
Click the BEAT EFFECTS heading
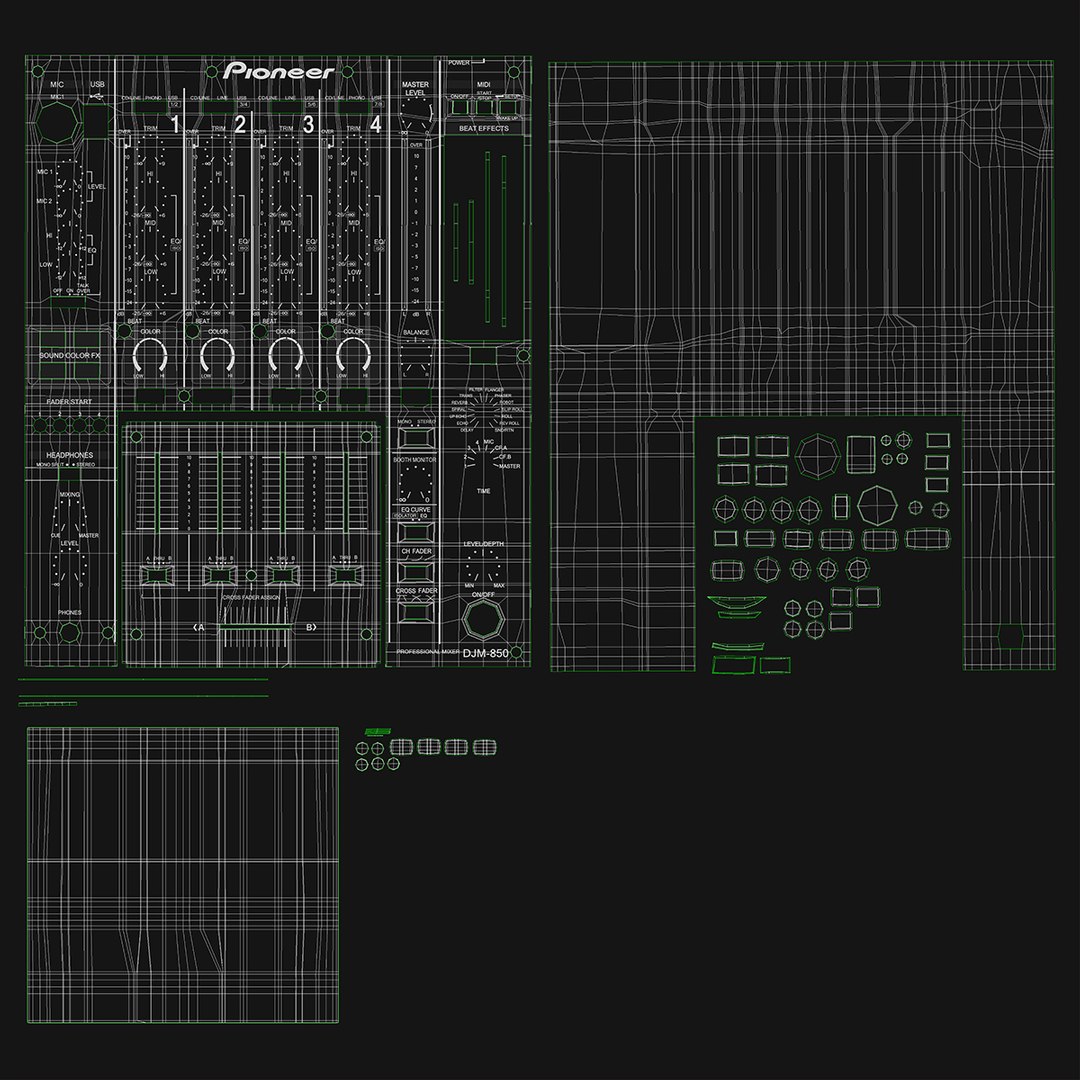484,128
